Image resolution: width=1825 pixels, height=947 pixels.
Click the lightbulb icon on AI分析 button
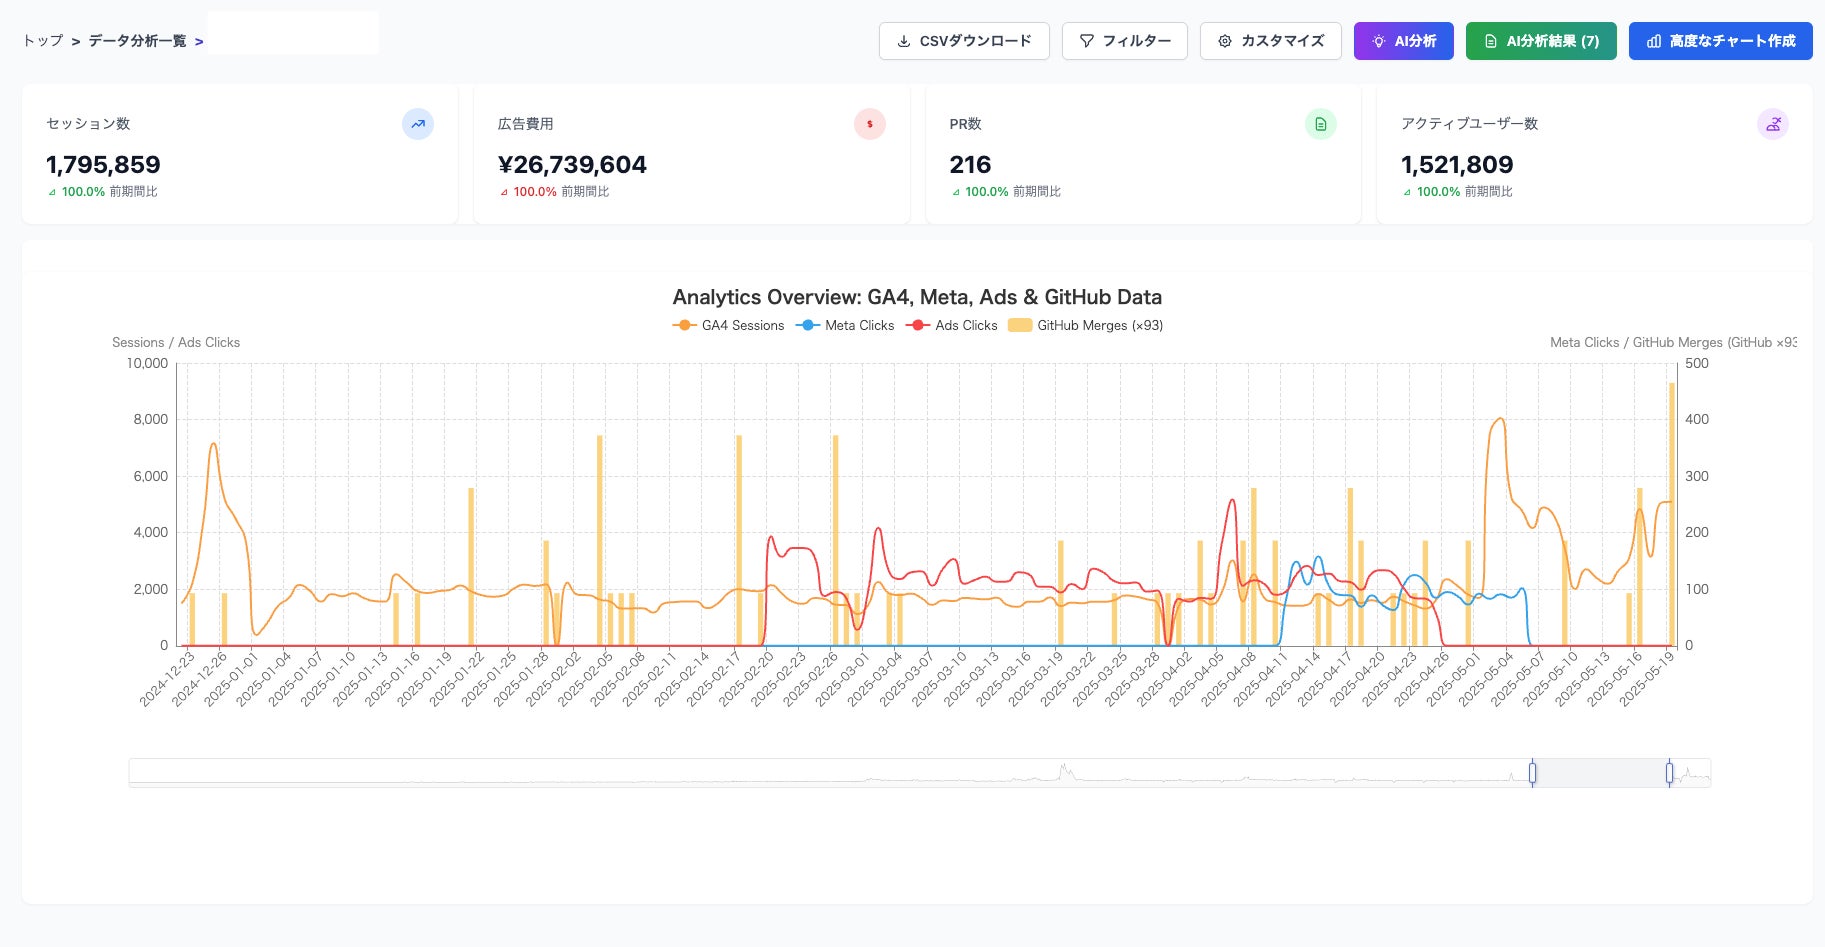(1379, 41)
